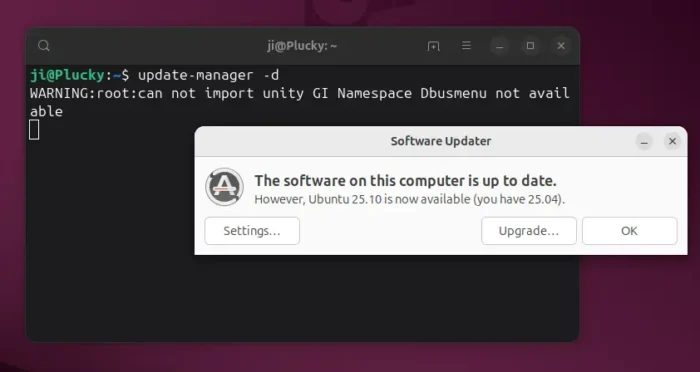This screenshot has width=700, height=372.
Task: Open the terminal search icon
Action: [x=44, y=46]
